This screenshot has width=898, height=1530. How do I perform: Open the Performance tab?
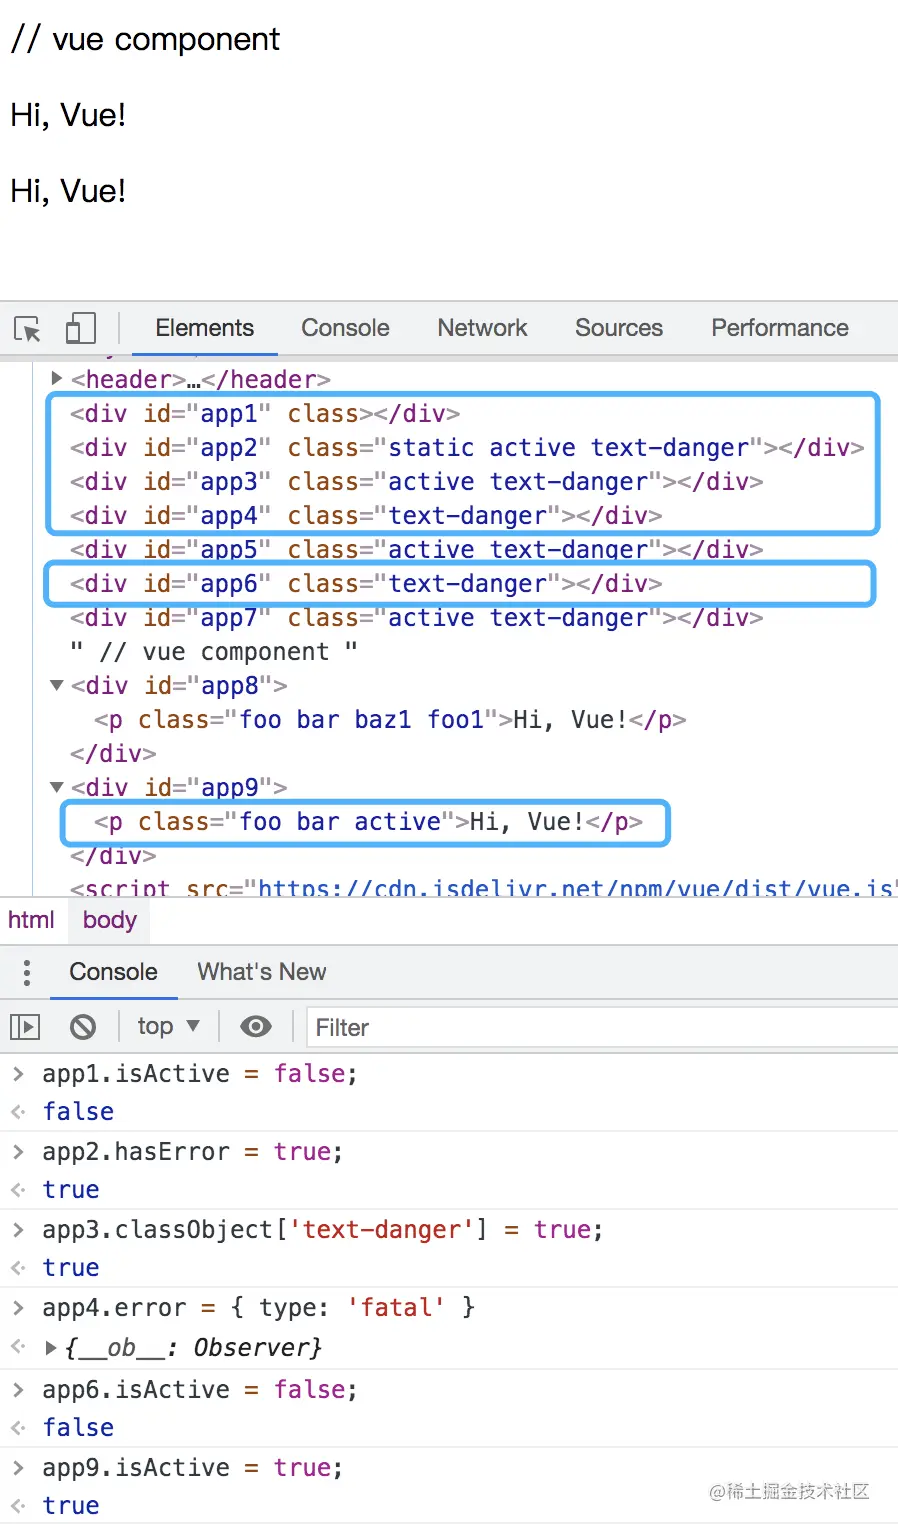[780, 328]
